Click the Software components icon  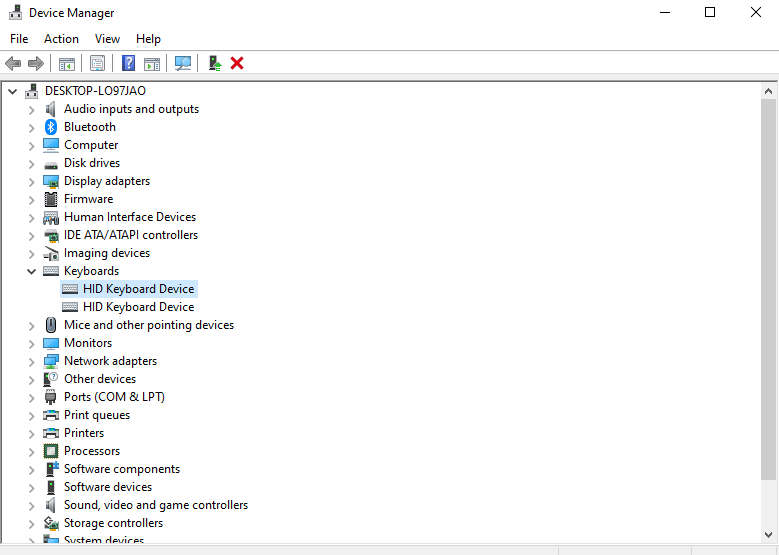[x=52, y=469]
